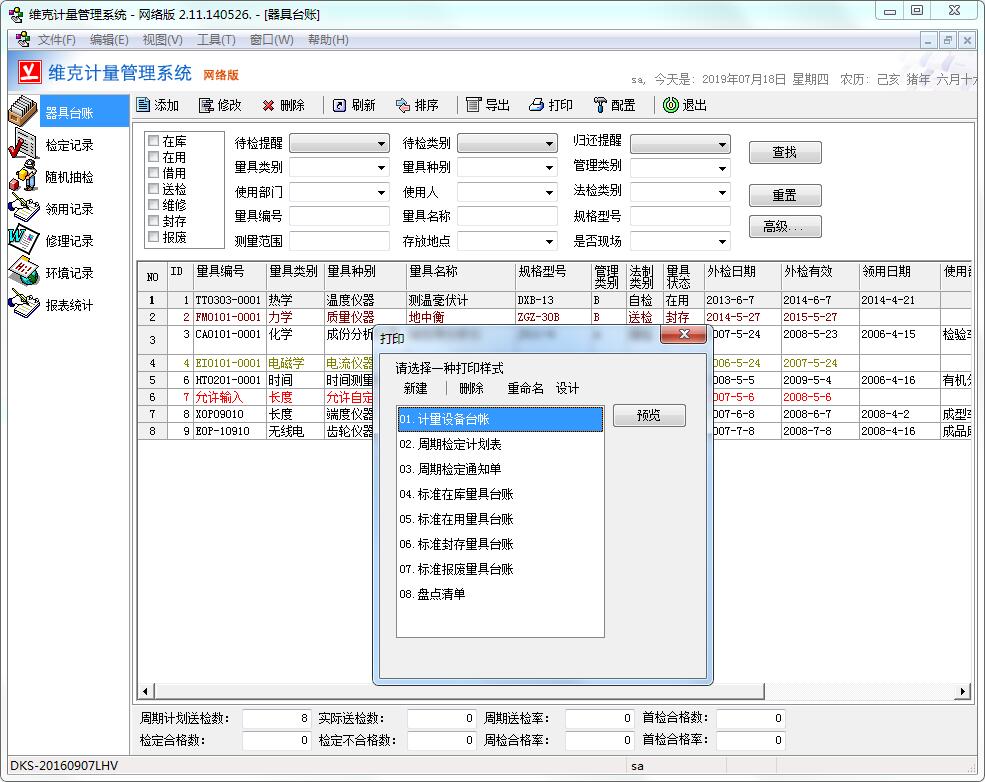Click the 高级... button
Image resolution: width=985 pixels, height=782 pixels.
[x=785, y=226]
